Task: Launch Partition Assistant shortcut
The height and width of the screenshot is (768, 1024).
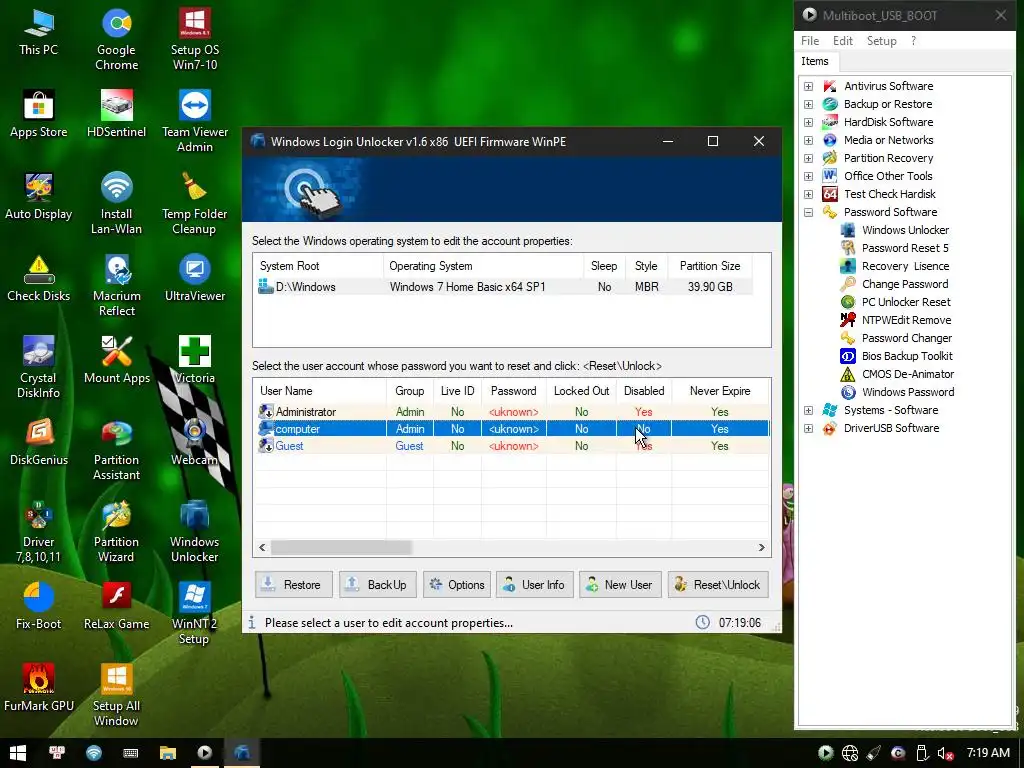Action: (116, 450)
